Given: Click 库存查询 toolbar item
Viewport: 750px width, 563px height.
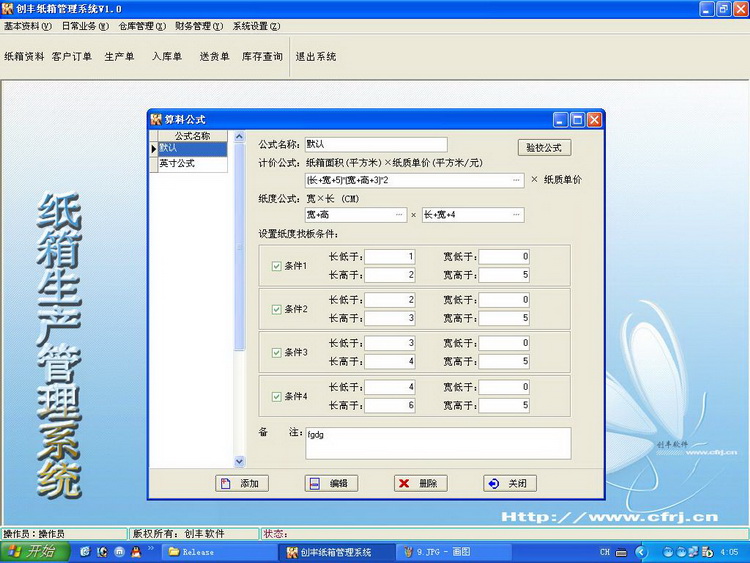Looking at the screenshot, I should pos(262,57).
